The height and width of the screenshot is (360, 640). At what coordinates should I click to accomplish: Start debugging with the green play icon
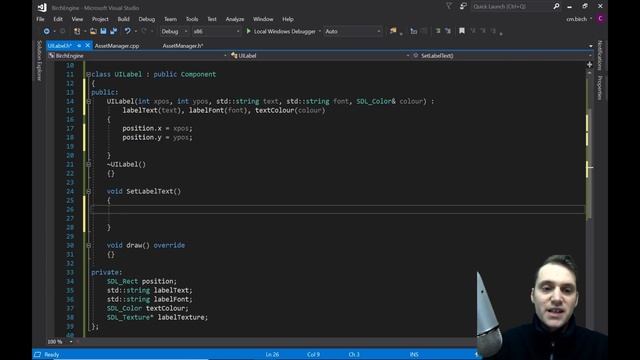(x=248, y=31)
